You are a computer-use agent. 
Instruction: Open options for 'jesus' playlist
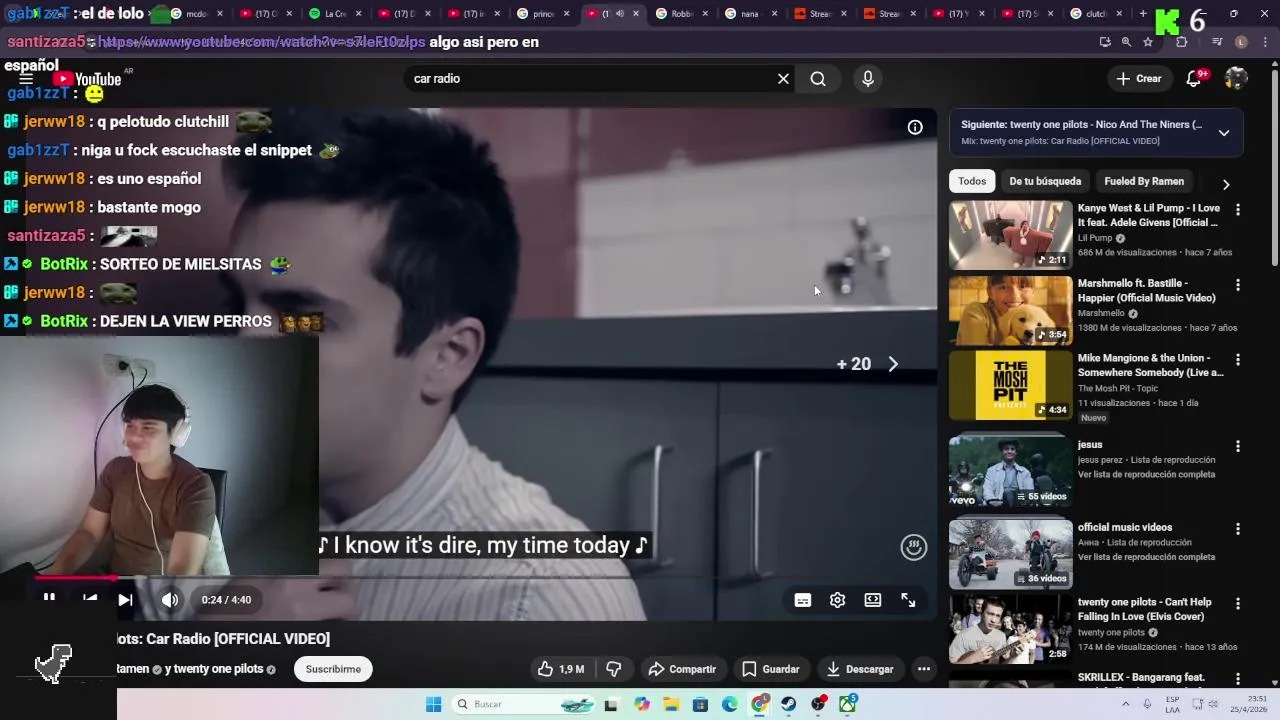(x=1238, y=446)
